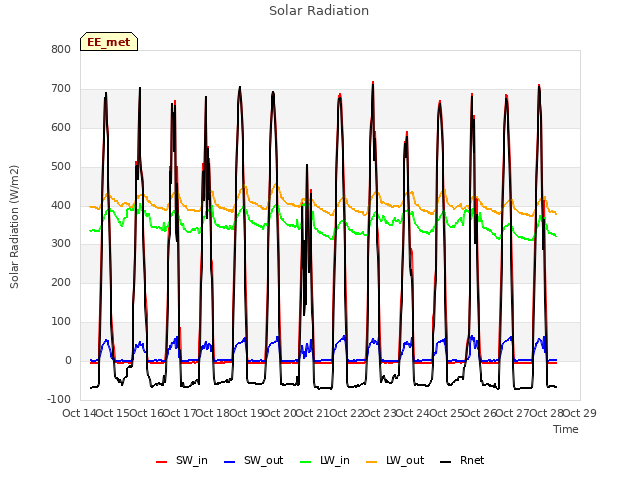Click the red SW_in legend swatch
The image size is (640, 480).
pos(162,462)
